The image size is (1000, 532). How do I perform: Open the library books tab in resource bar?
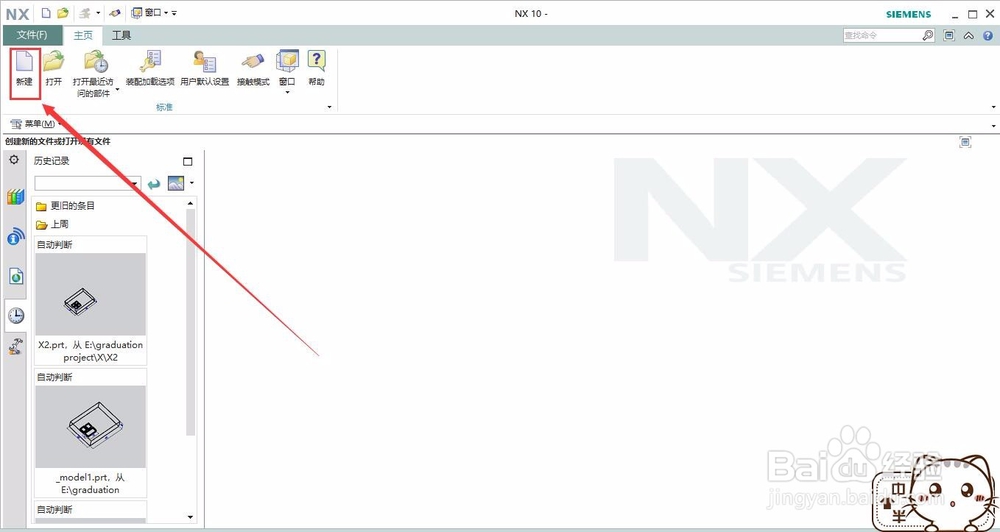16,197
